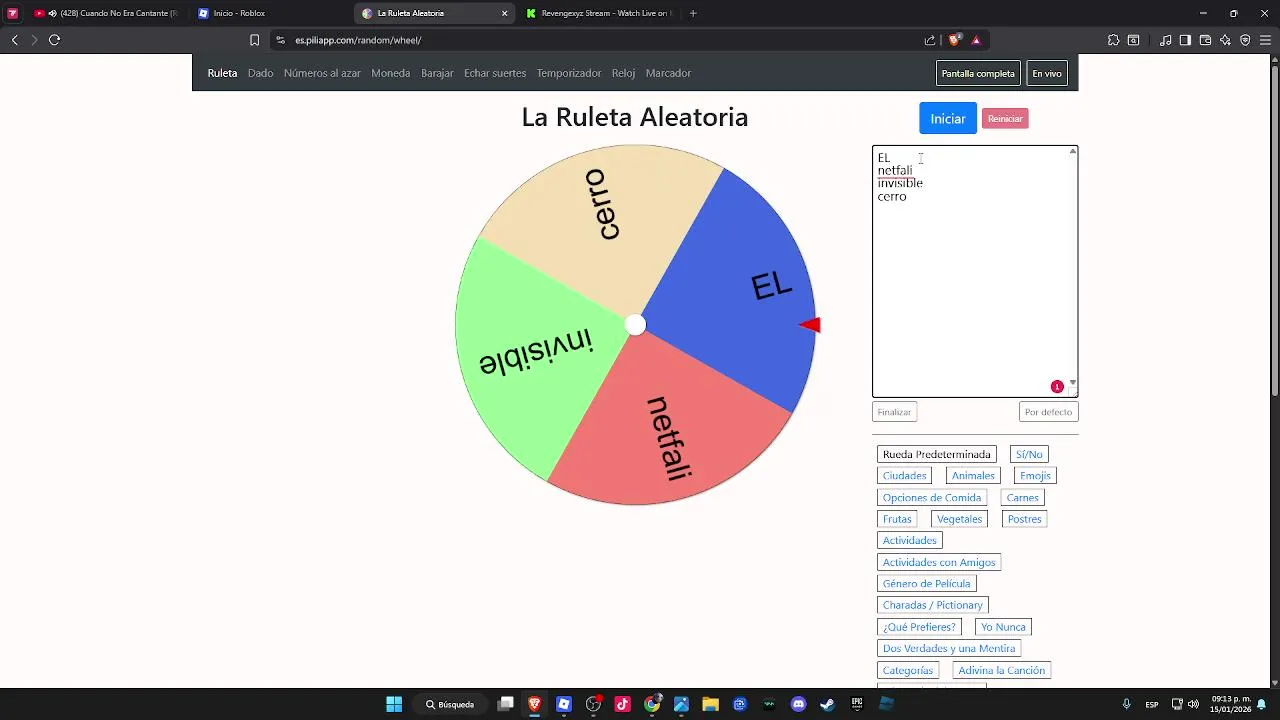This screenshot has width=1280, height=720.
Task: Select Ruleta in the site menu
Action: coord(222,73)
